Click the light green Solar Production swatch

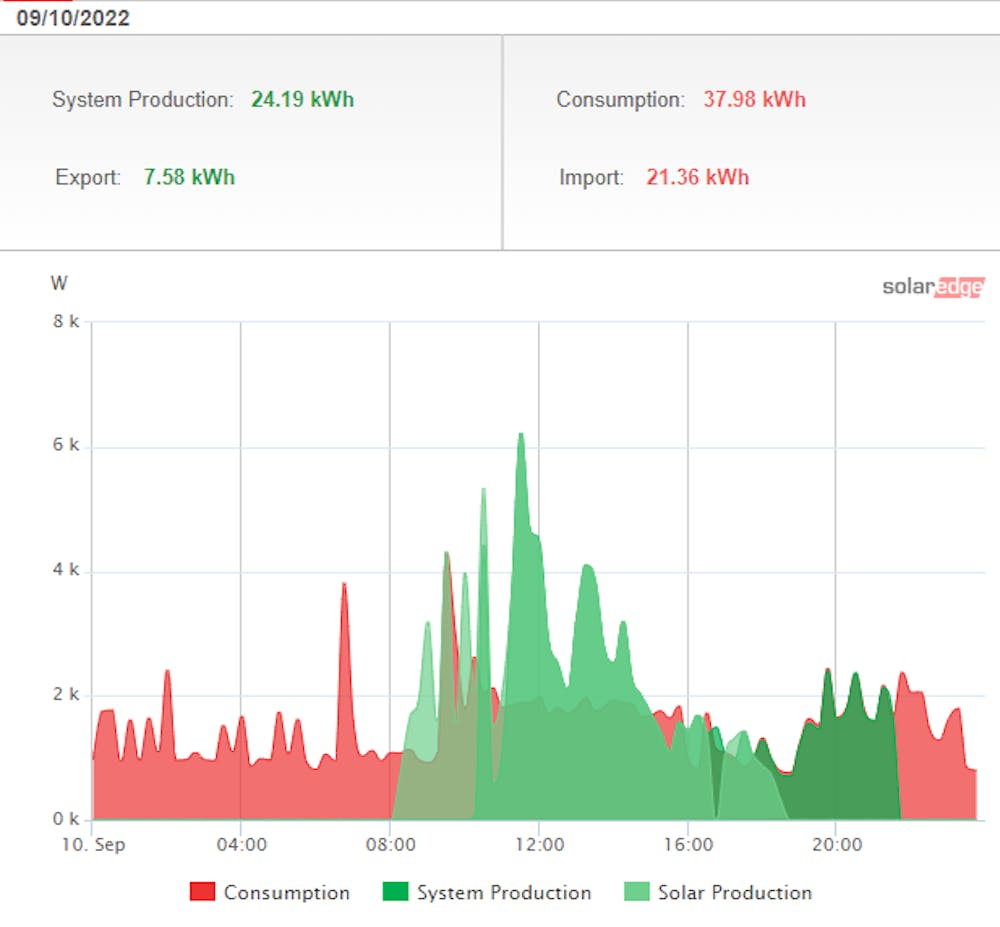tap(636, 891)
